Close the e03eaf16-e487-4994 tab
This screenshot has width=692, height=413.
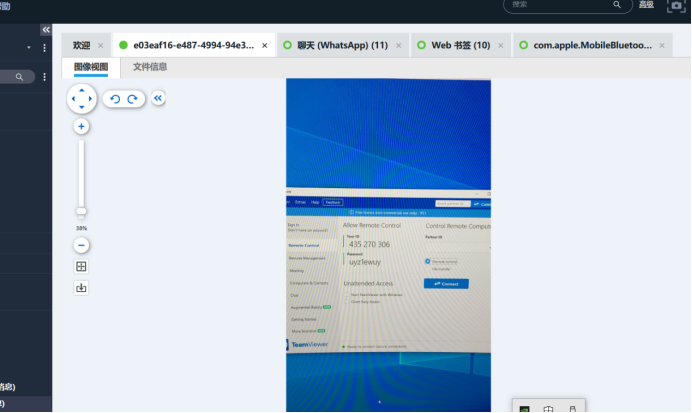tap(264, 45)
